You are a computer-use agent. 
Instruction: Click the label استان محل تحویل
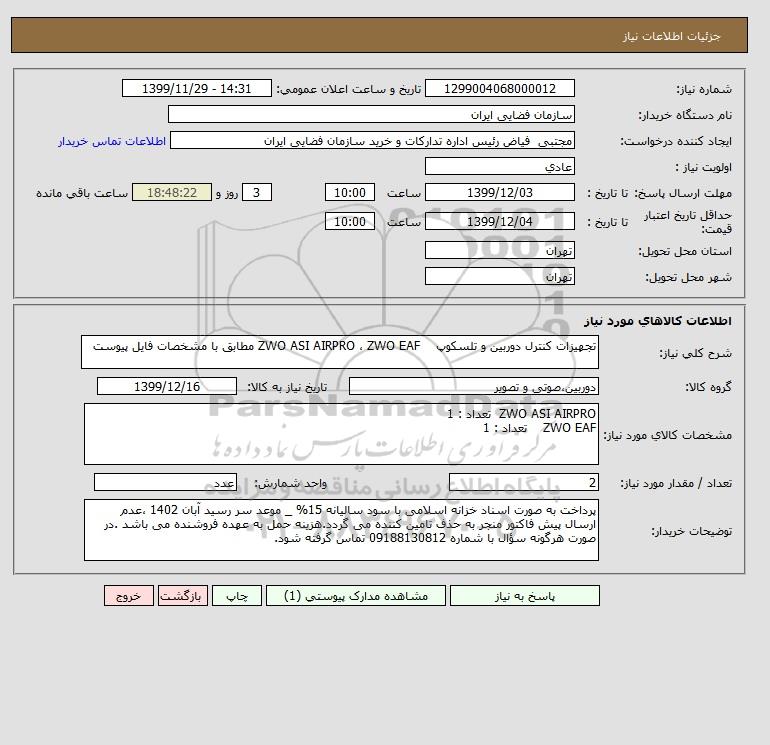(685, 251)
